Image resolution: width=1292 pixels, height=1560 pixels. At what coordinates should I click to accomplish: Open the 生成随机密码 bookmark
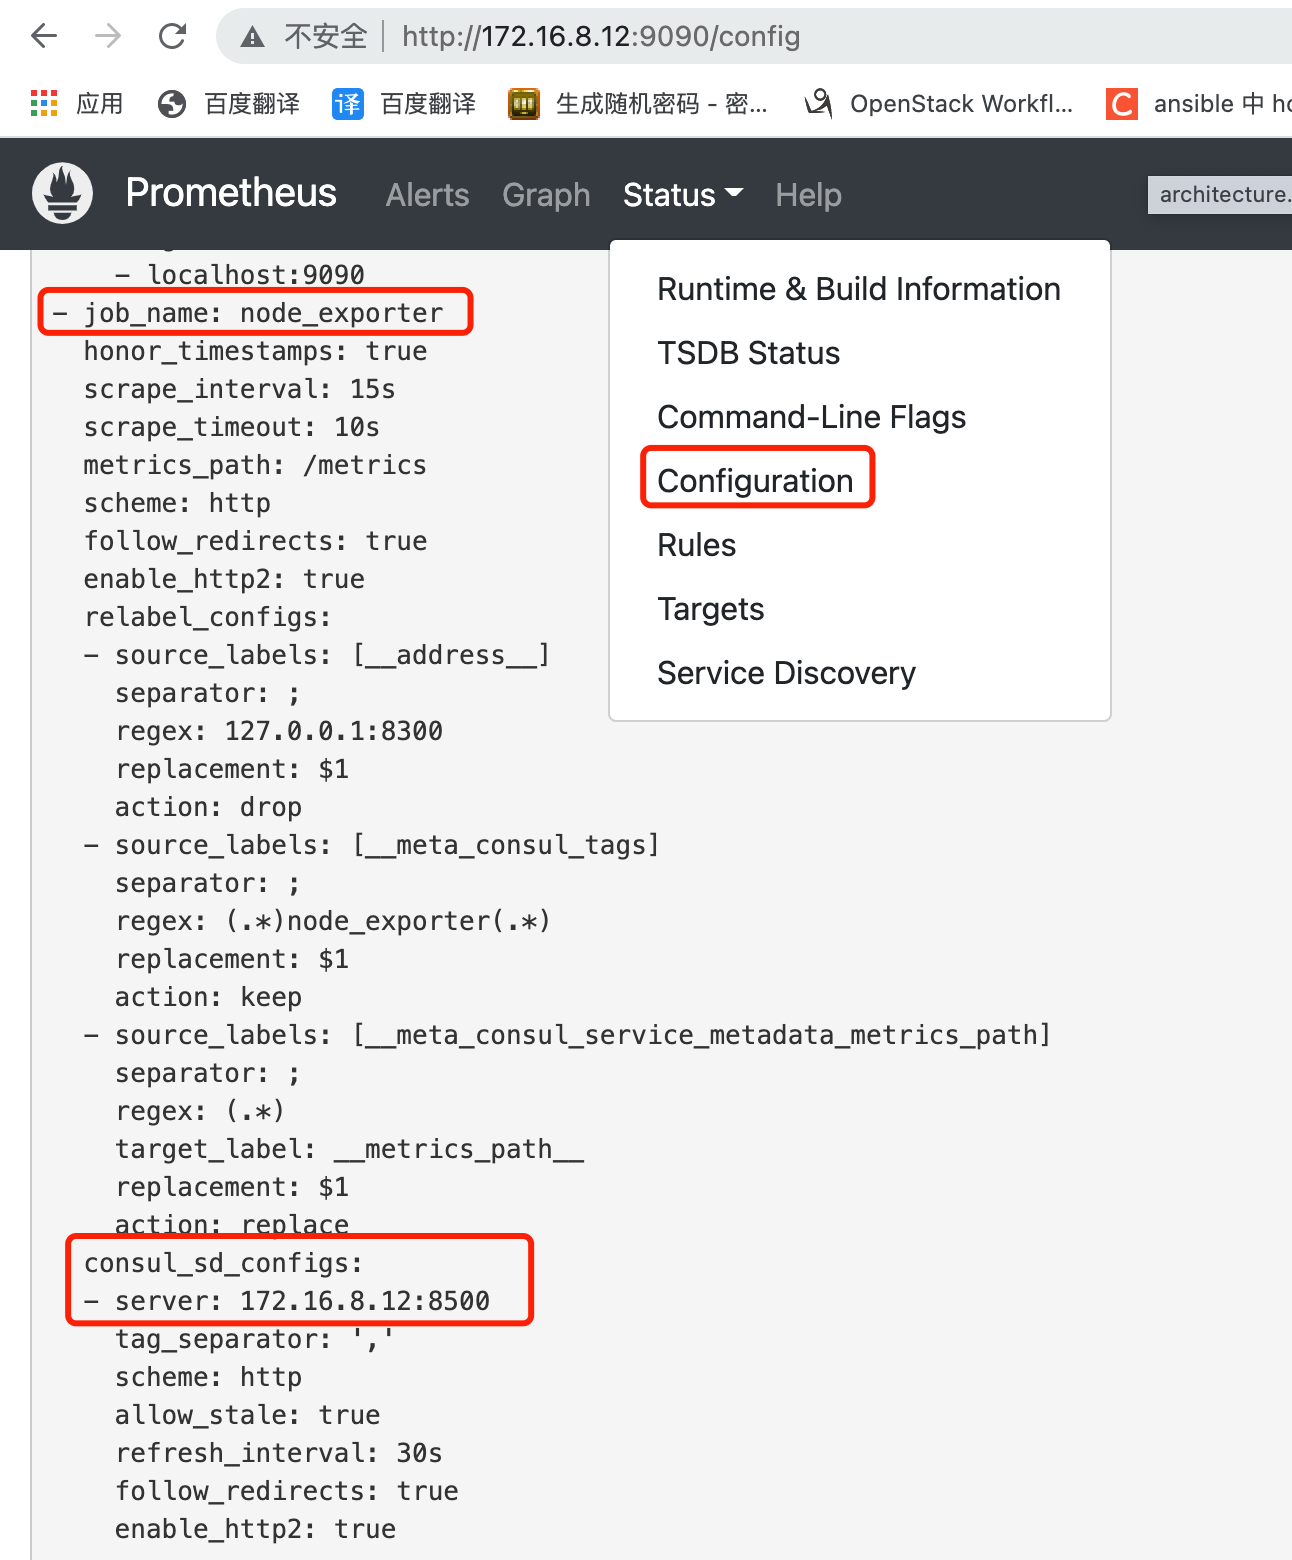pos(638,103)
